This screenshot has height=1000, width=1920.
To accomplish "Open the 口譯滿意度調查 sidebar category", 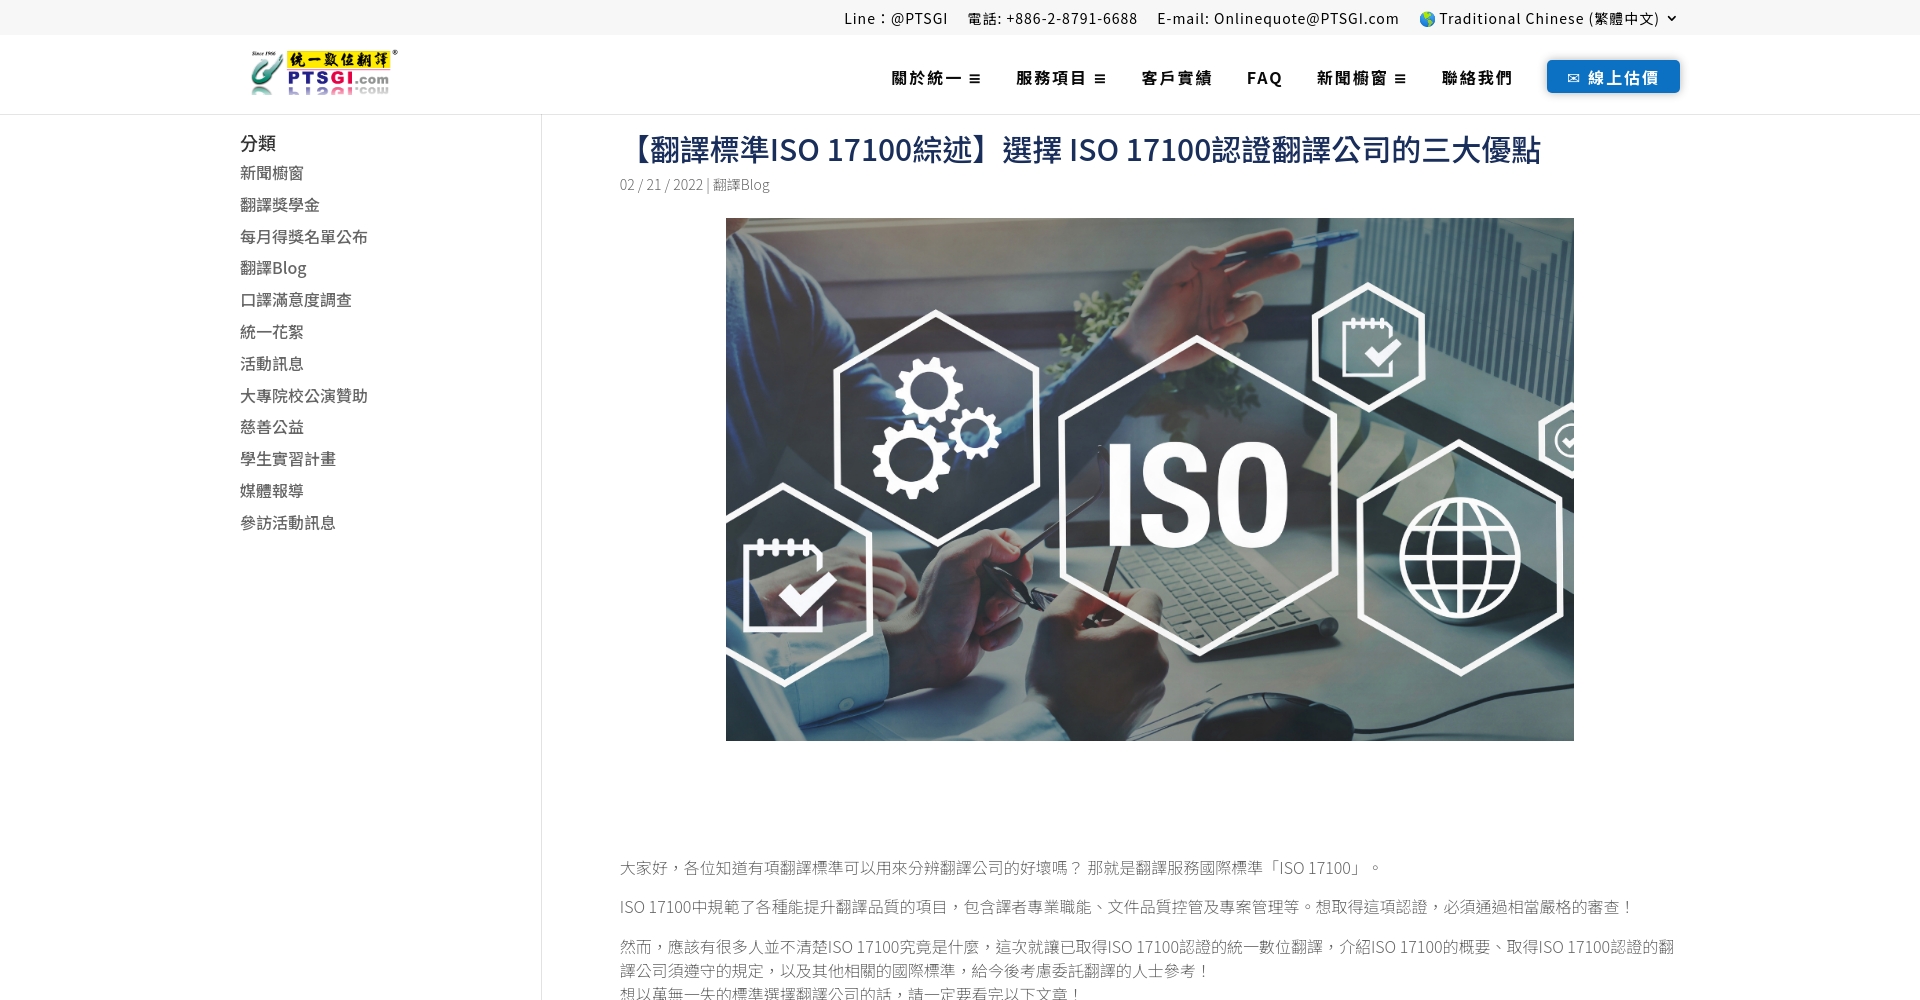I will pyautogui.click(x=295, y=299).
